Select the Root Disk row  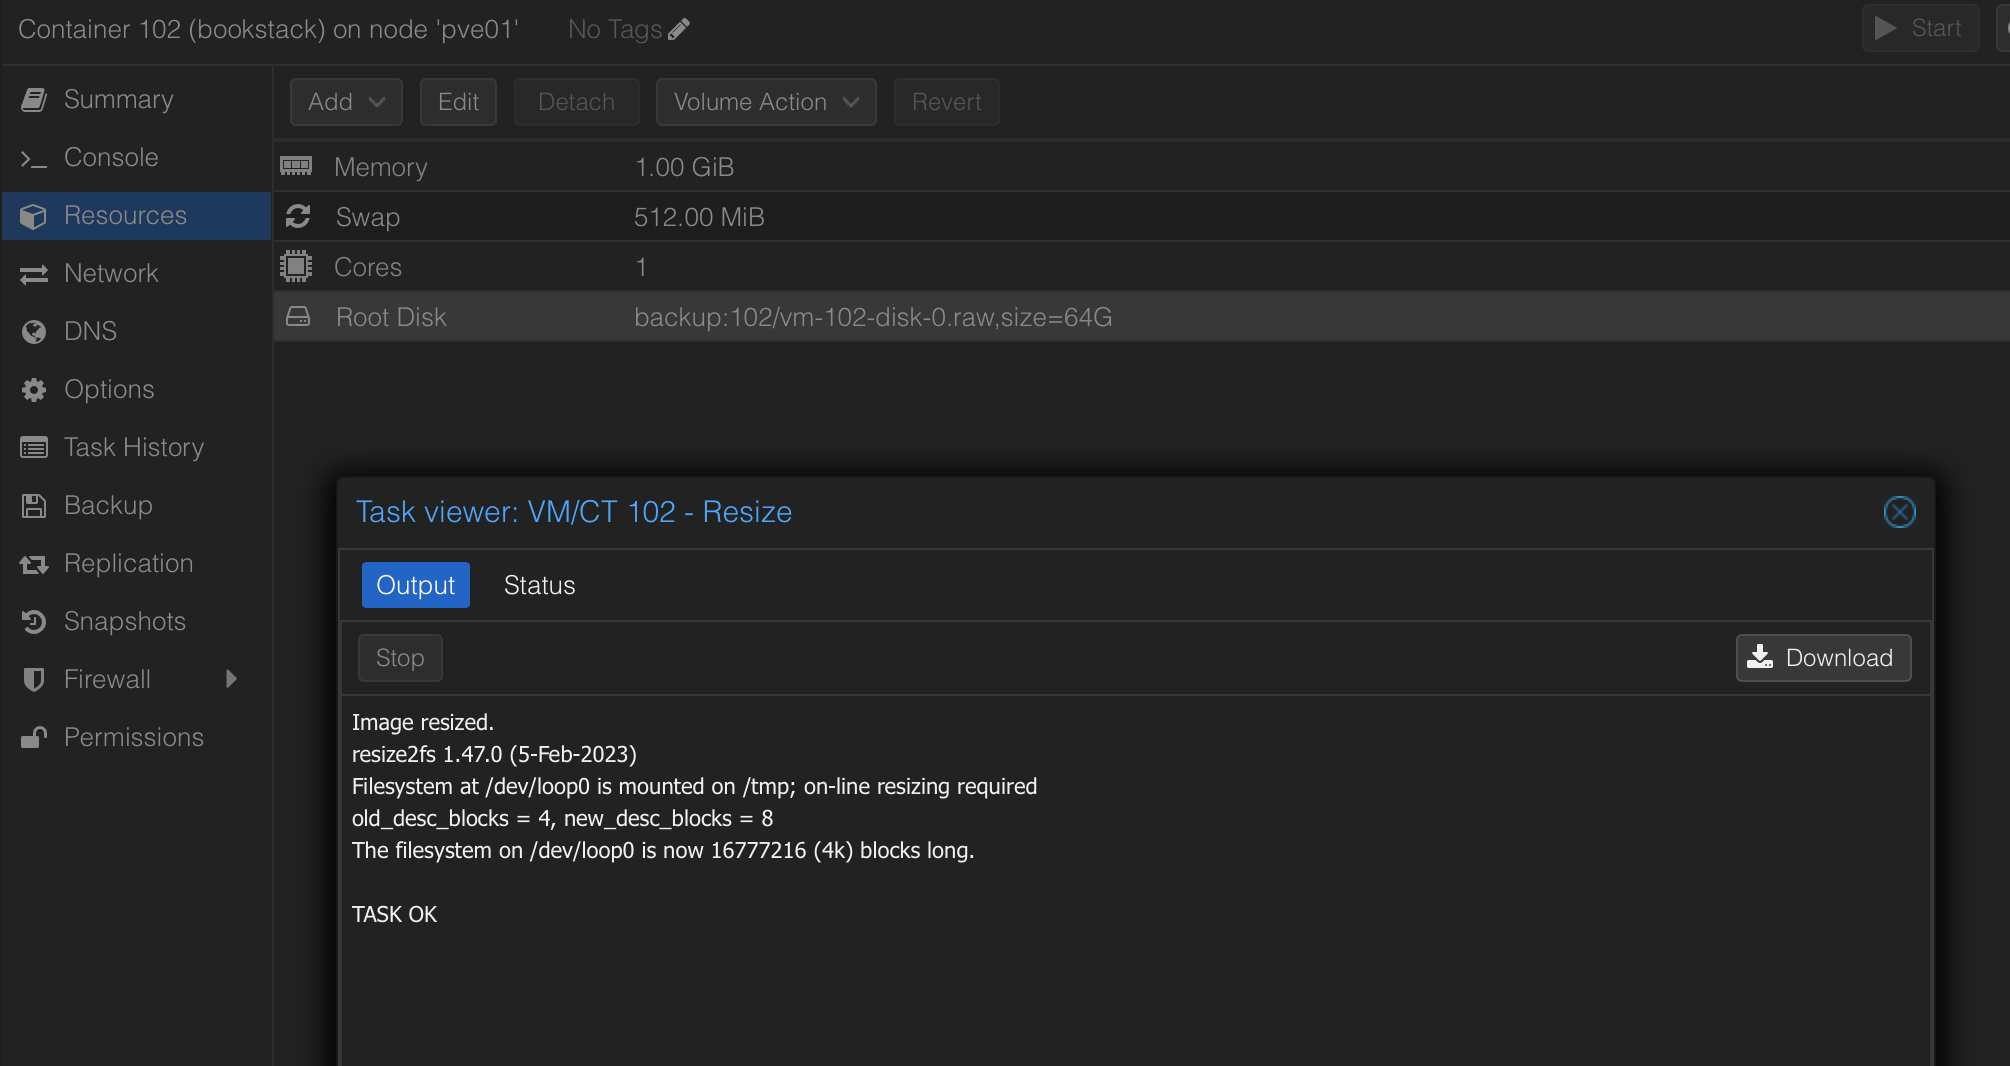click(x=873, y=317)
